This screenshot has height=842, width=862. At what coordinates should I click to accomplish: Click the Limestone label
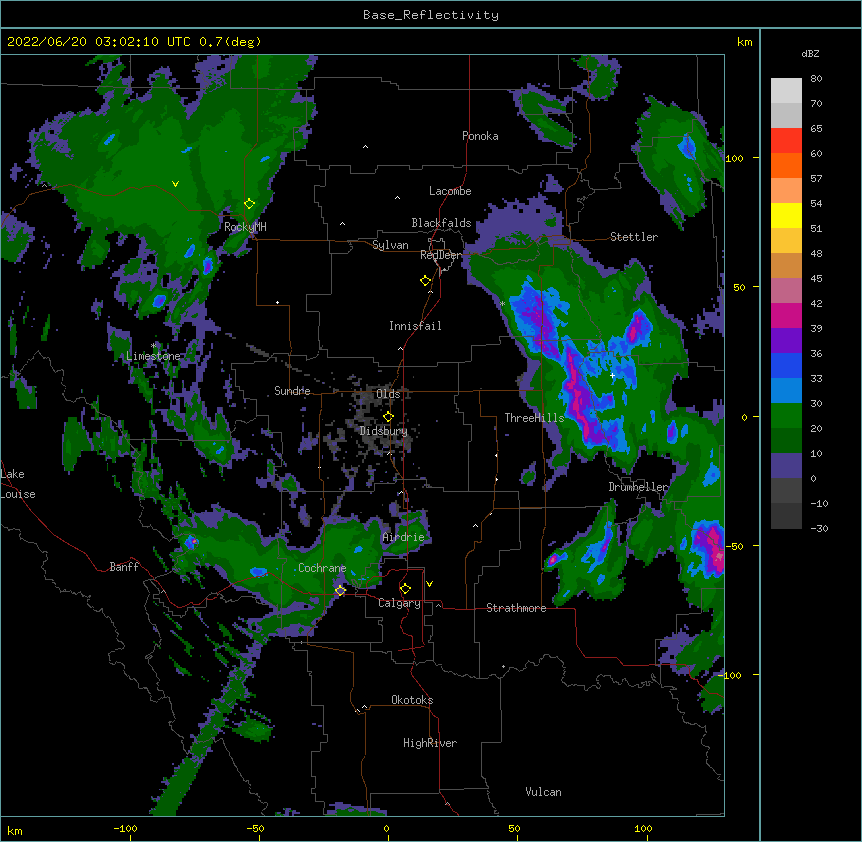[153, 356]
